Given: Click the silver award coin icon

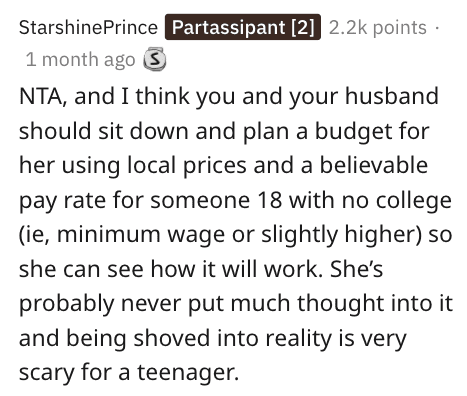Looking at the screenshot, I should coord(154,60).
